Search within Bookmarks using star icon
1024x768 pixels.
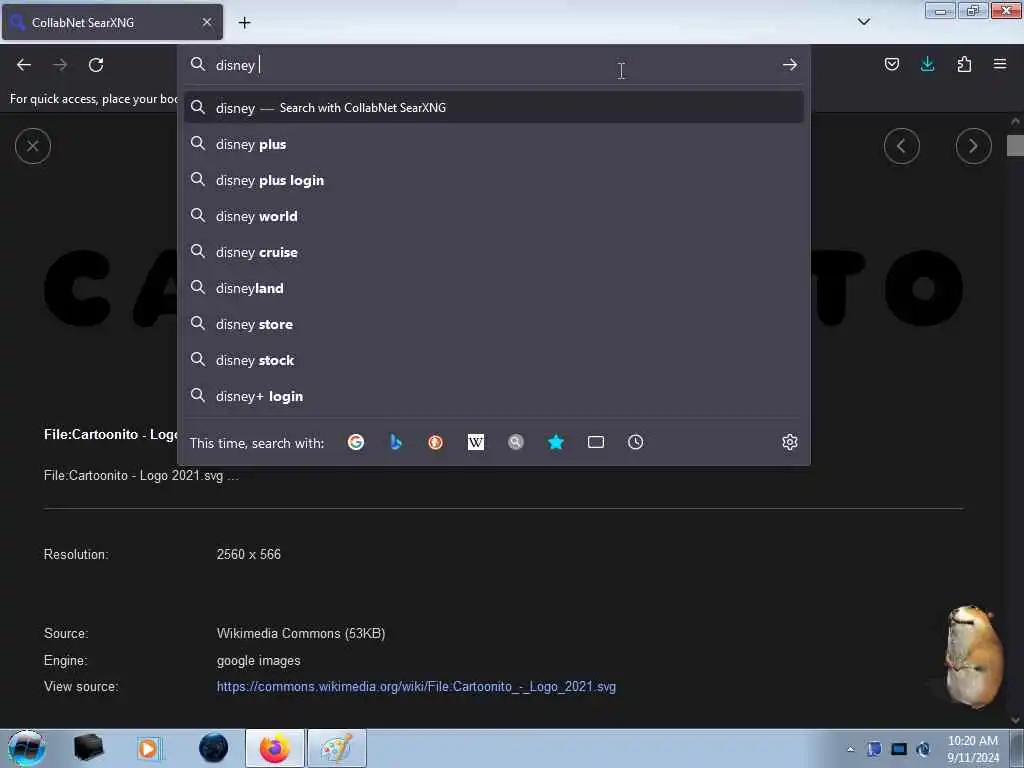pos(556,442)
